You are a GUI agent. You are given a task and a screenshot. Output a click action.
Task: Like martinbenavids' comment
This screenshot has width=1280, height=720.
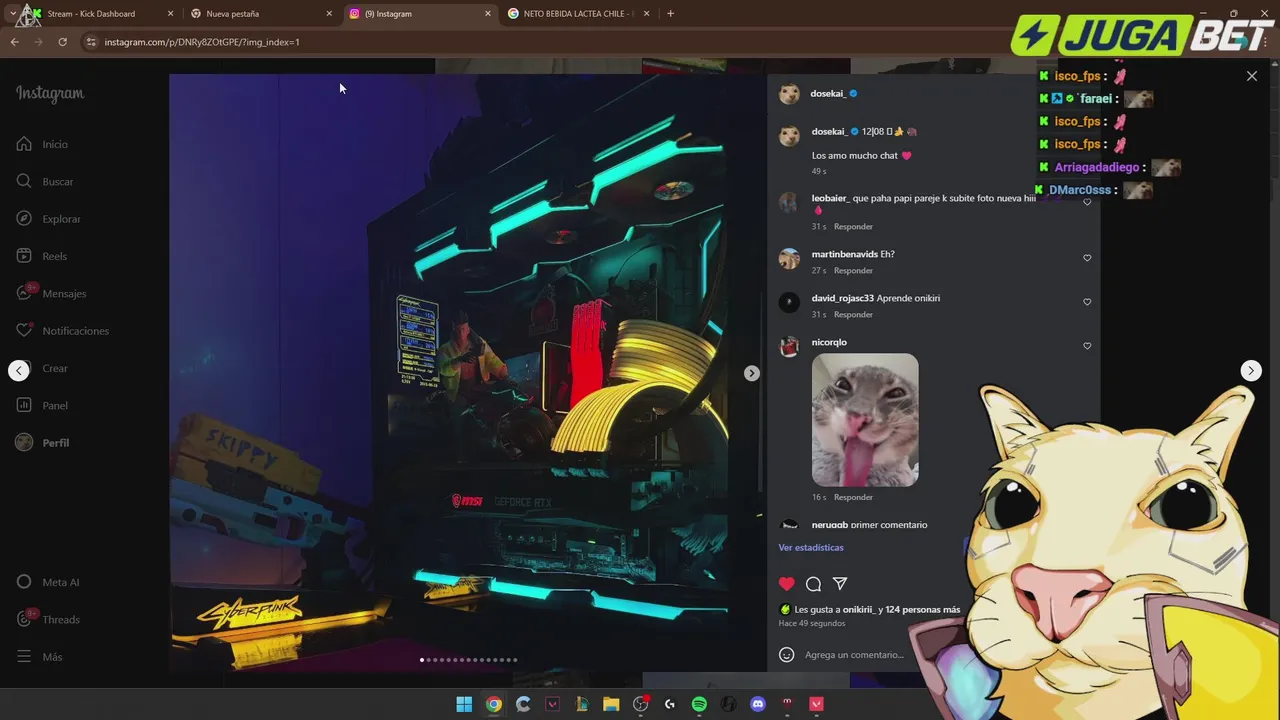(1087, 258)
